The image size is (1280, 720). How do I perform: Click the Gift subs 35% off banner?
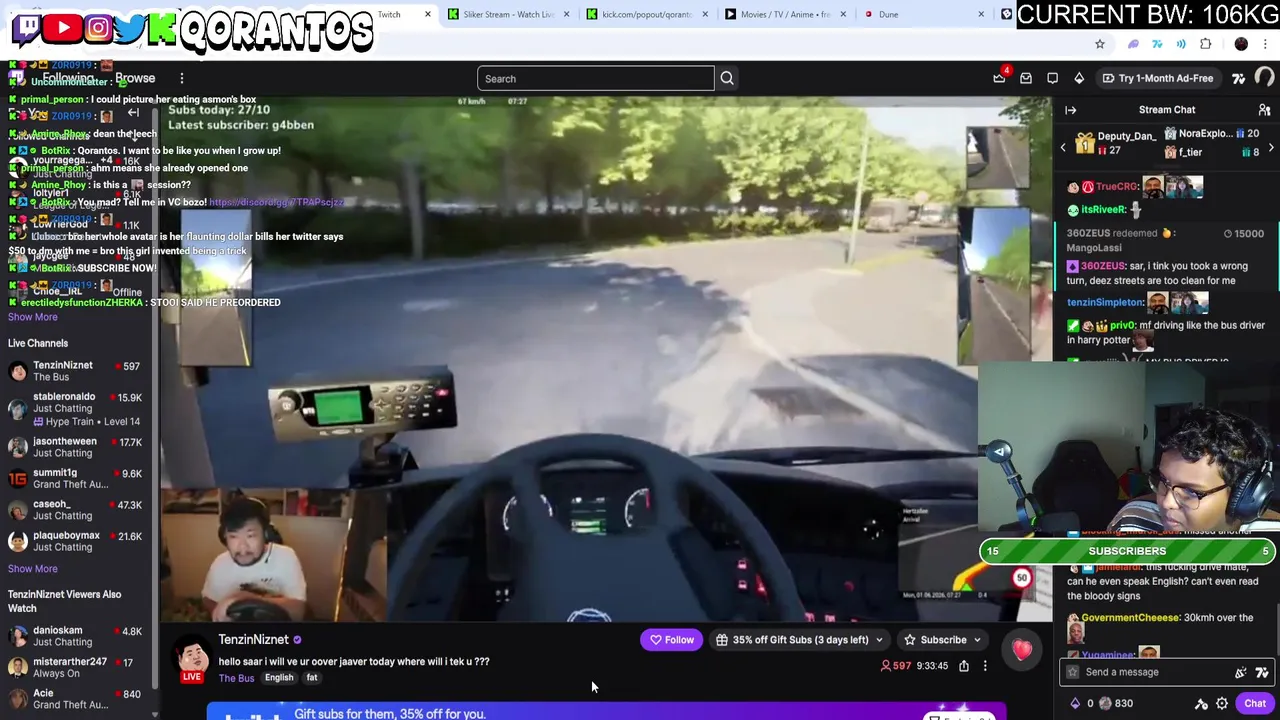606,712
